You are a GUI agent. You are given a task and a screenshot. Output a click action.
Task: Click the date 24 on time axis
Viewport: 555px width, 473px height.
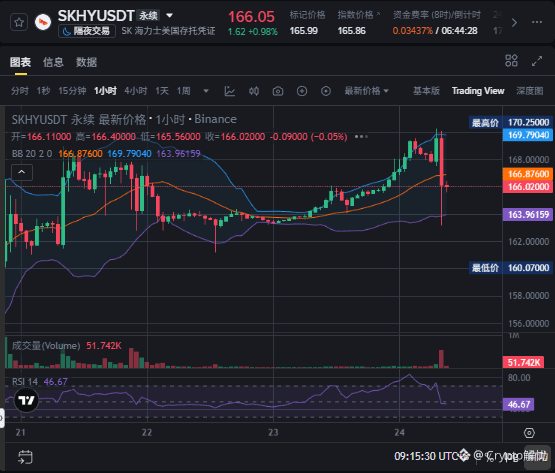pos(399,432)
